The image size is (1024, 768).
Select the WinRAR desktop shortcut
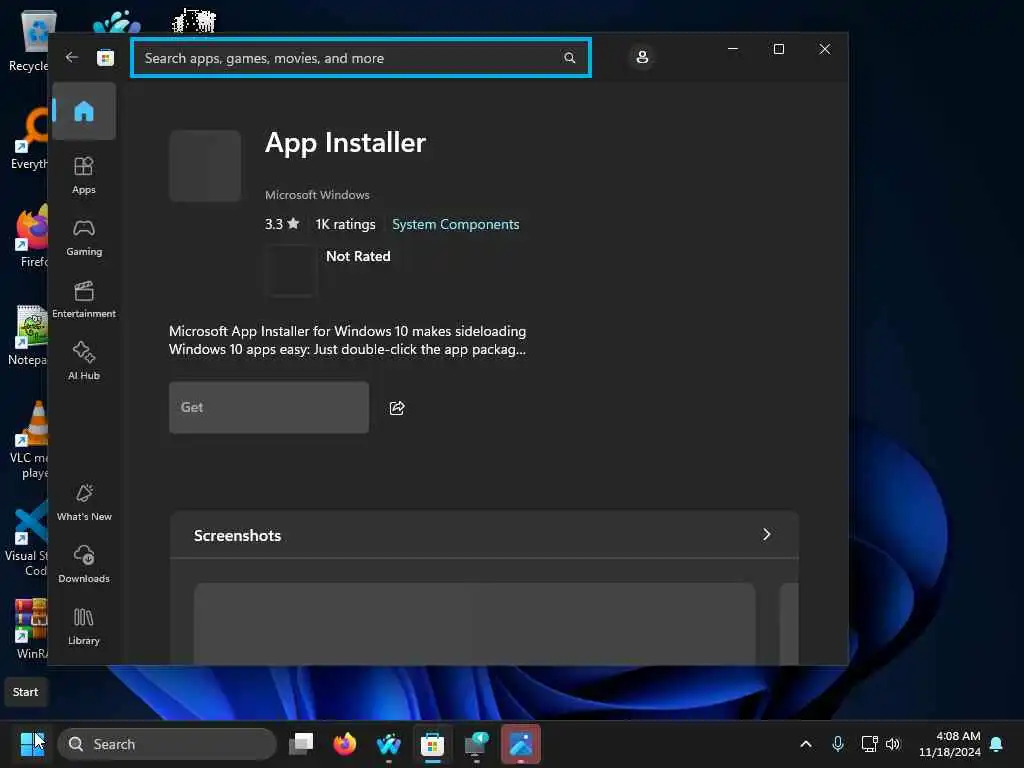coord(31,628)
